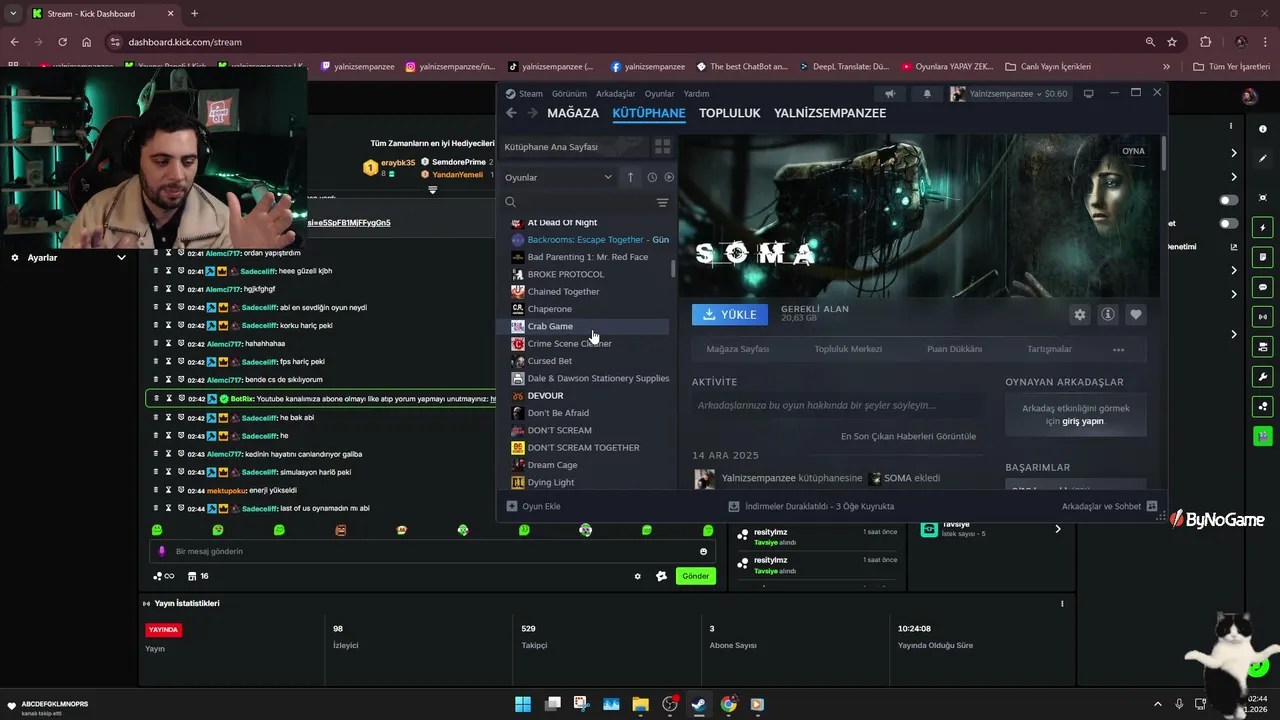Switch to MAĞAZA tab
Viewport: 1280px width, 720px height.
click(x=573, y=113)
